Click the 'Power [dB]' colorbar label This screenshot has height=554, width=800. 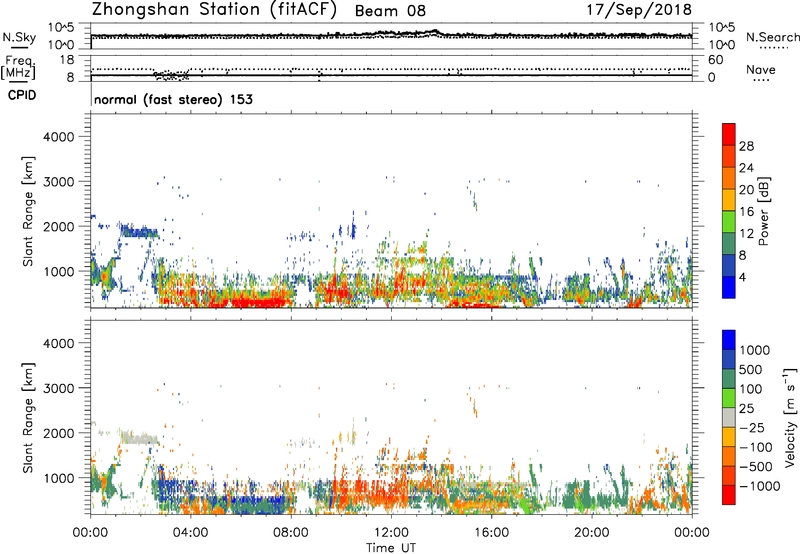763,211
